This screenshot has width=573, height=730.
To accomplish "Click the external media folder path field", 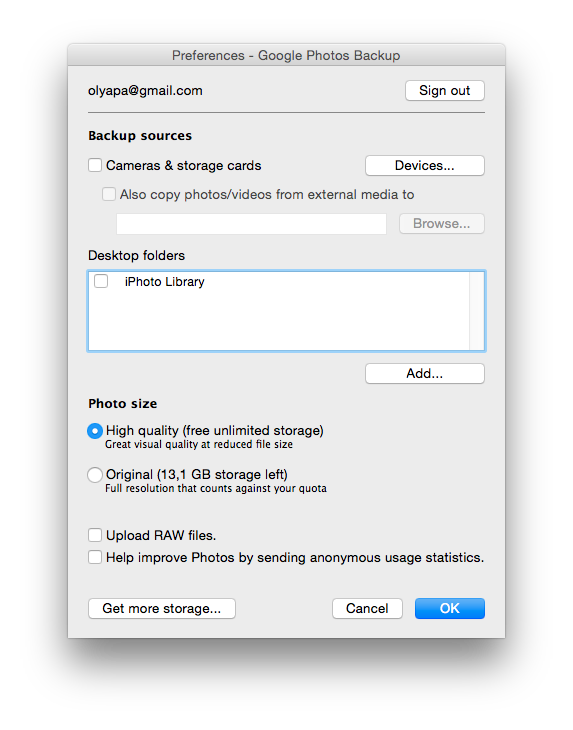I will pos(251,224).
